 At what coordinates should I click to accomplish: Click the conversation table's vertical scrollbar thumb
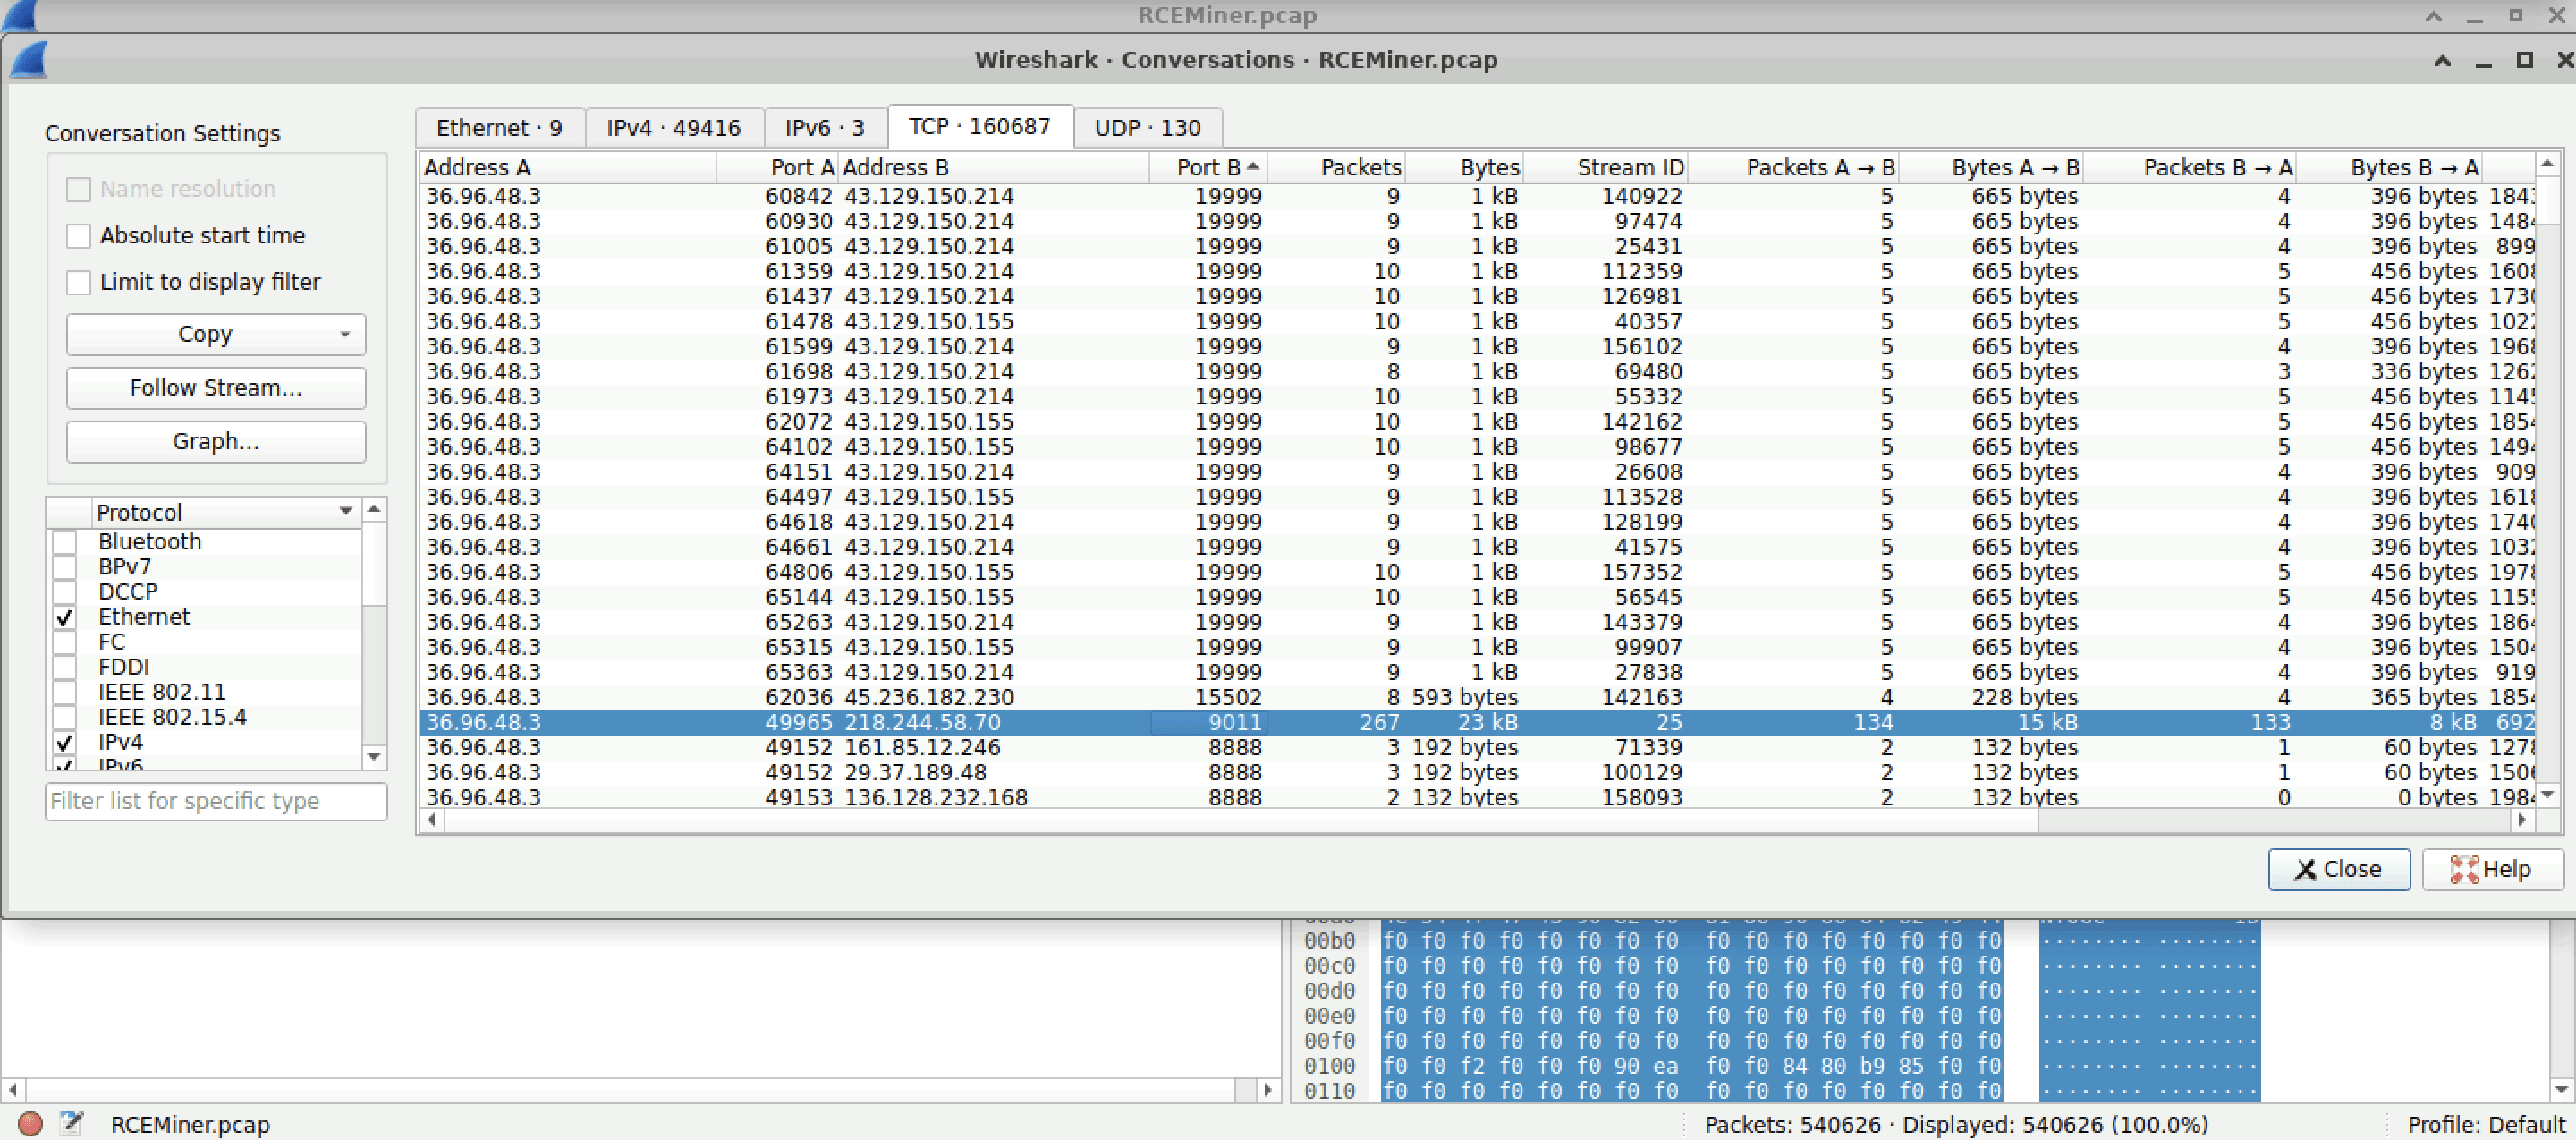coord(2547,200)
